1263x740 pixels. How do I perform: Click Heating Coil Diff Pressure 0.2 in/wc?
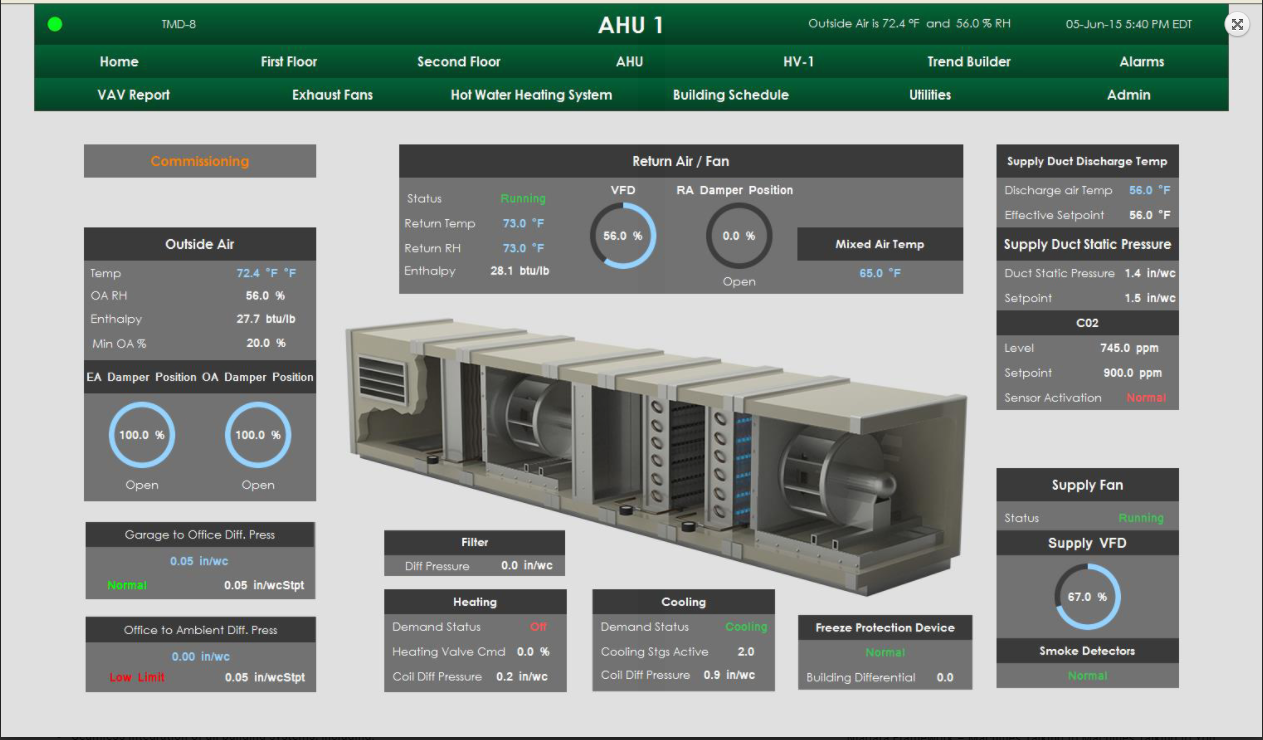pos(522,677)
